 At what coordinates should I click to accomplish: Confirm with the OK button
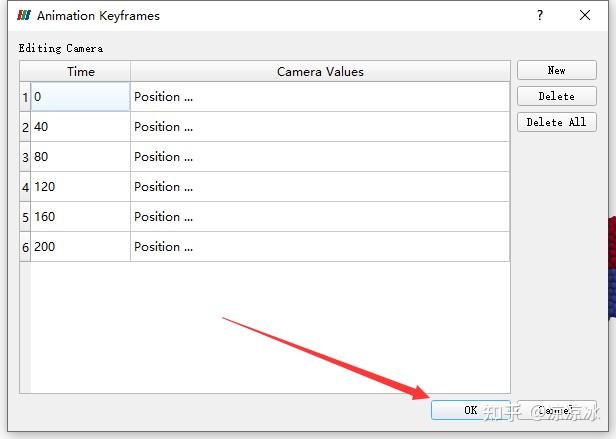(471, 410)
